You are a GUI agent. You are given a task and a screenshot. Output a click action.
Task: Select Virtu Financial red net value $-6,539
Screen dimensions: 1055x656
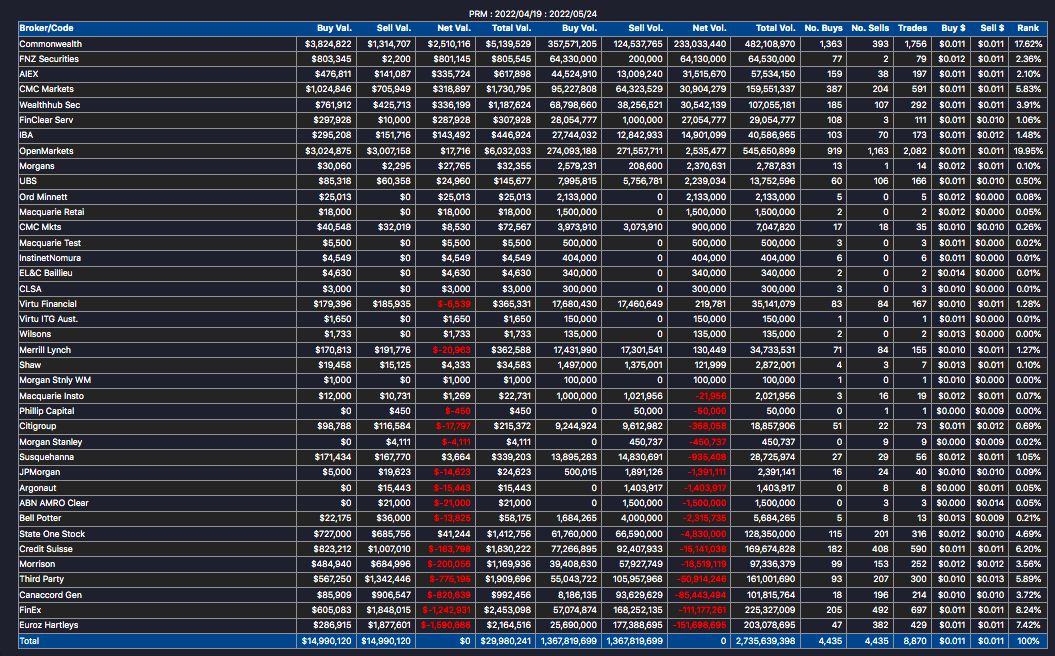point(454,304)
